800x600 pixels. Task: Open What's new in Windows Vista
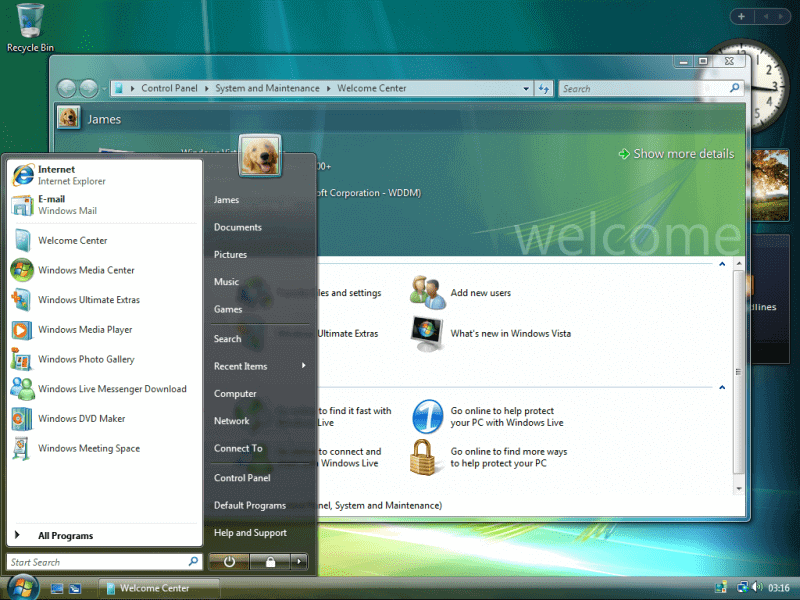[510, 334]
